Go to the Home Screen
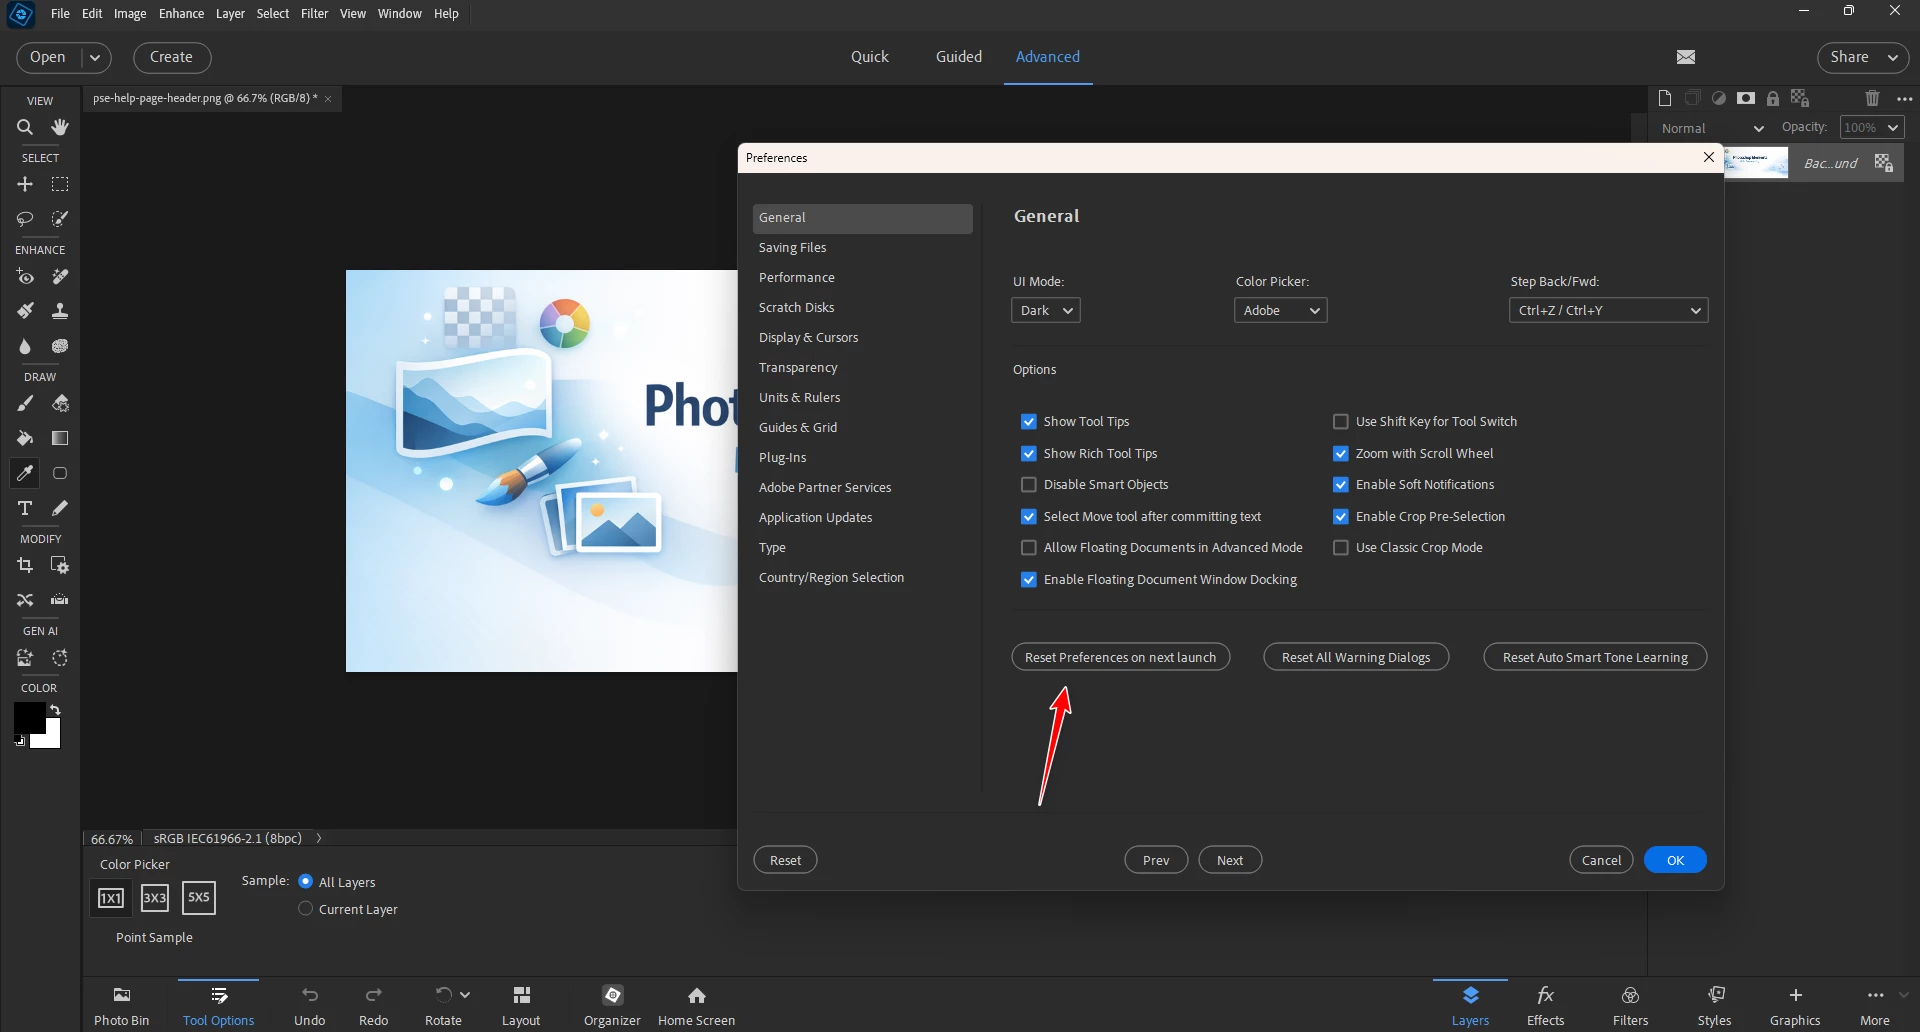Screen dimensions: 1920x1032 (x=696, y=1006)
